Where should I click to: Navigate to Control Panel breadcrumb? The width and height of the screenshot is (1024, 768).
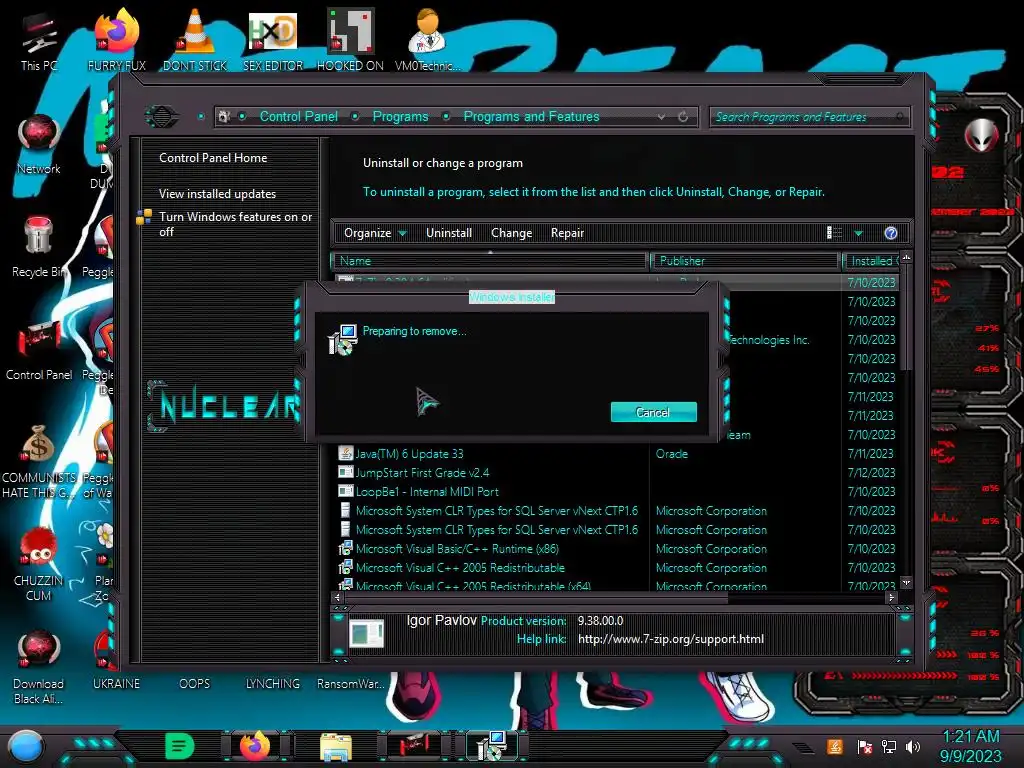click(298, 116)
